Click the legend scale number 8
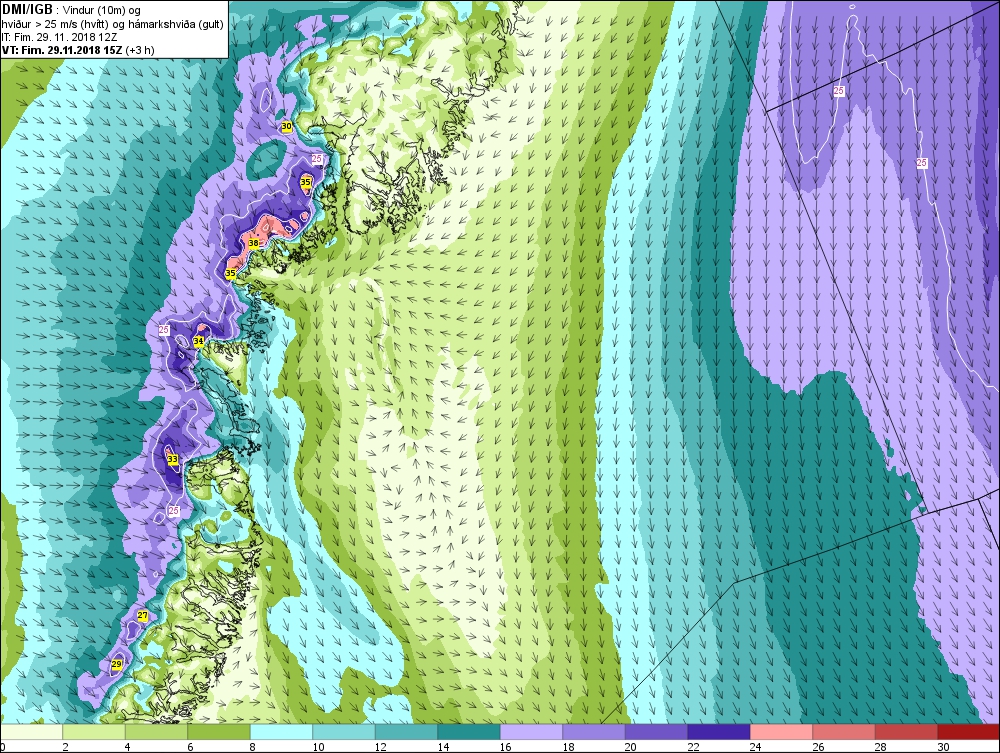1000x753 pixels. click(253, 747)
